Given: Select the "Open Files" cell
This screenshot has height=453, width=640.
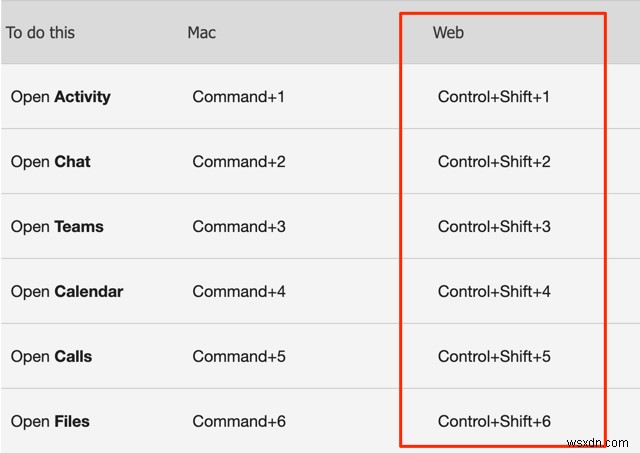Looking at the screenshot, I should click(x=50, y=422).
